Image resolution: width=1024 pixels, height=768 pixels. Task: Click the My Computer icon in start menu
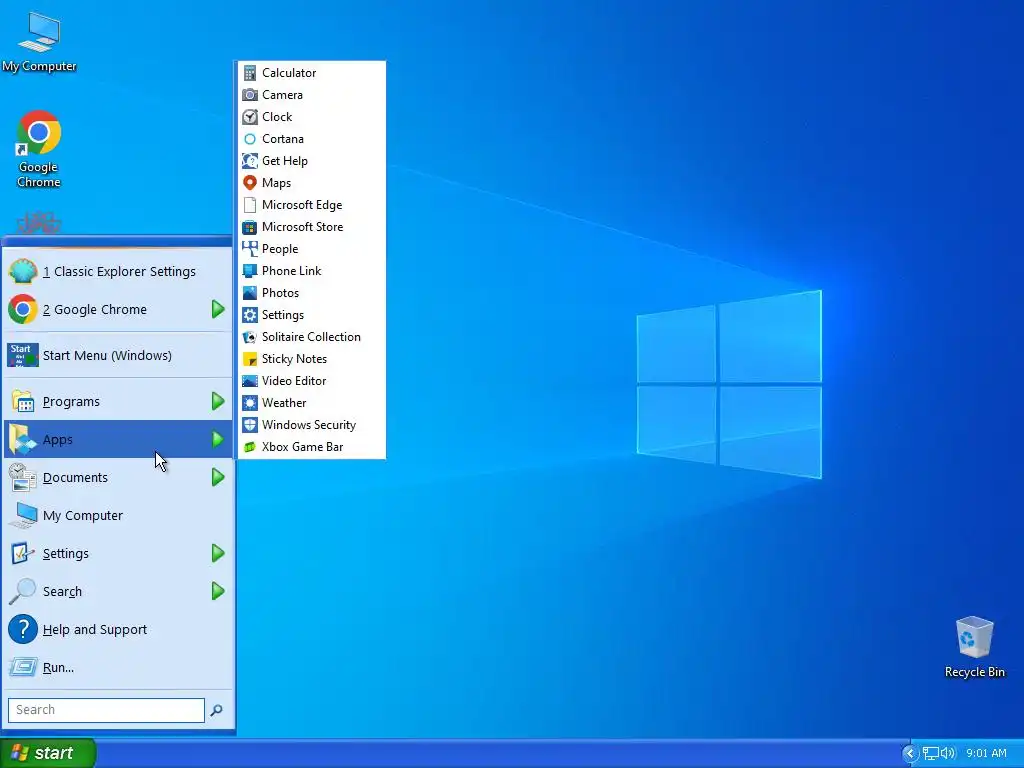click(x=24, y=515)
